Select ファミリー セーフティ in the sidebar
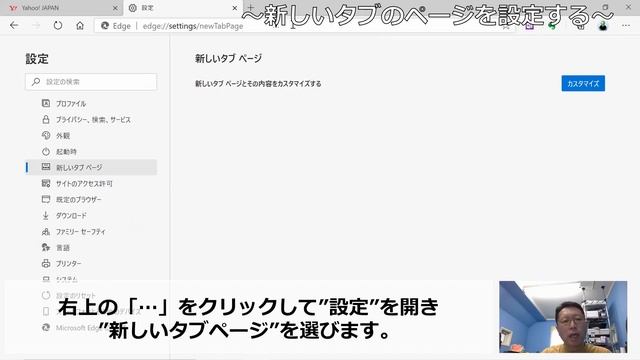This screenshot has height=360, width=640. click(x=91, y=231)
